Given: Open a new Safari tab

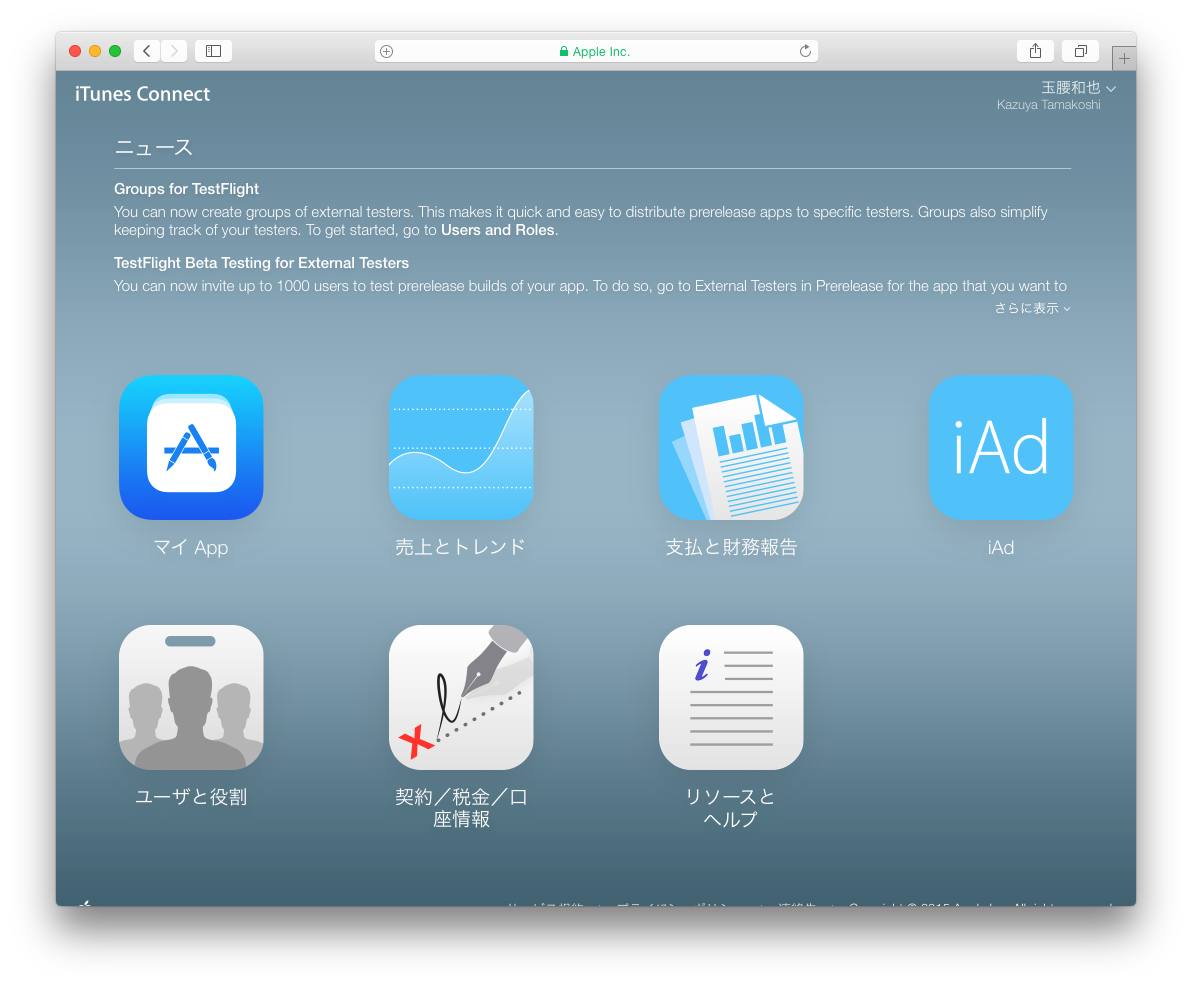Looking at the screenshot, I should (x=1124, y=57).
